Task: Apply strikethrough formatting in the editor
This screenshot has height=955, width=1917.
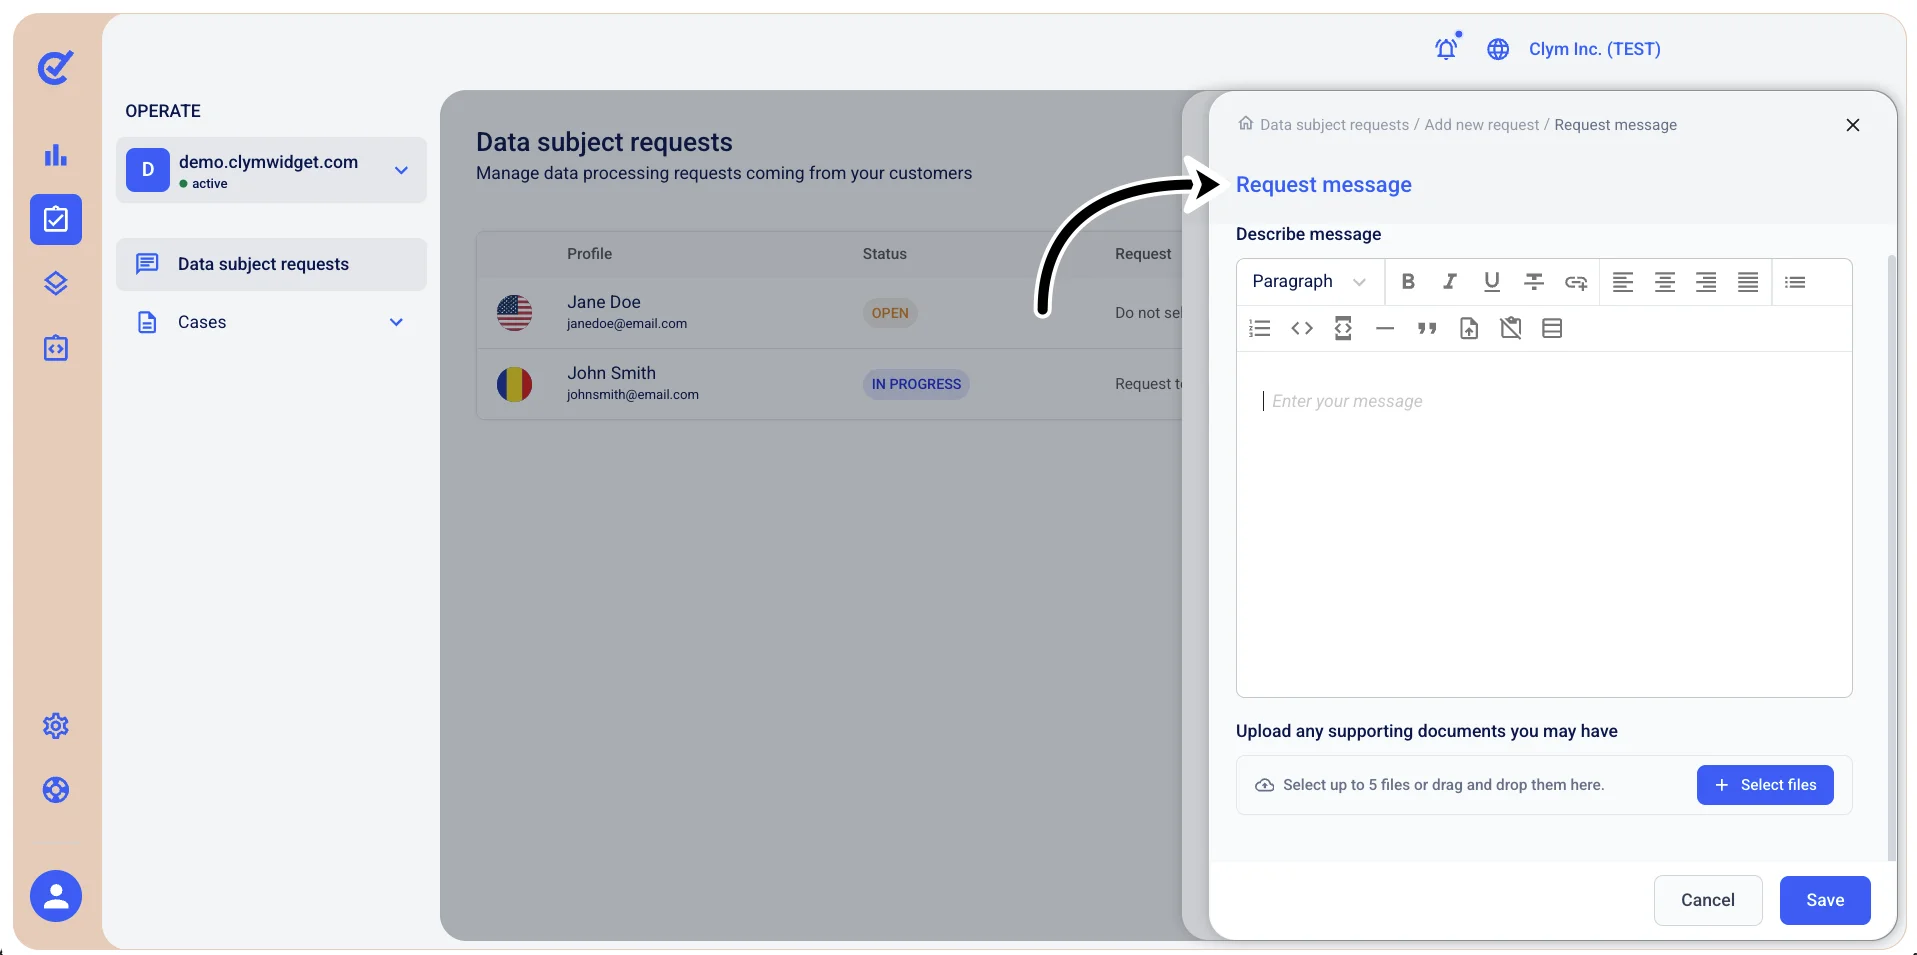Action: tap(1534, 282)
